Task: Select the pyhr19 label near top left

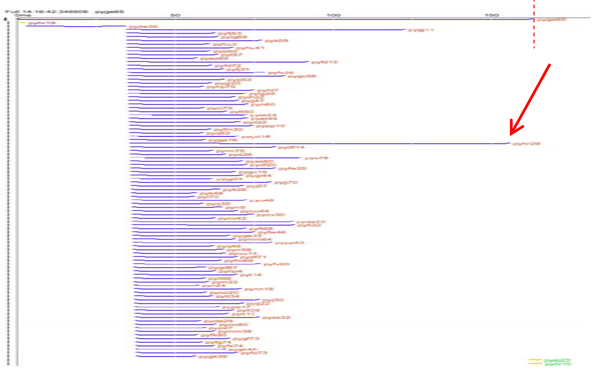Action: [41, 23]
